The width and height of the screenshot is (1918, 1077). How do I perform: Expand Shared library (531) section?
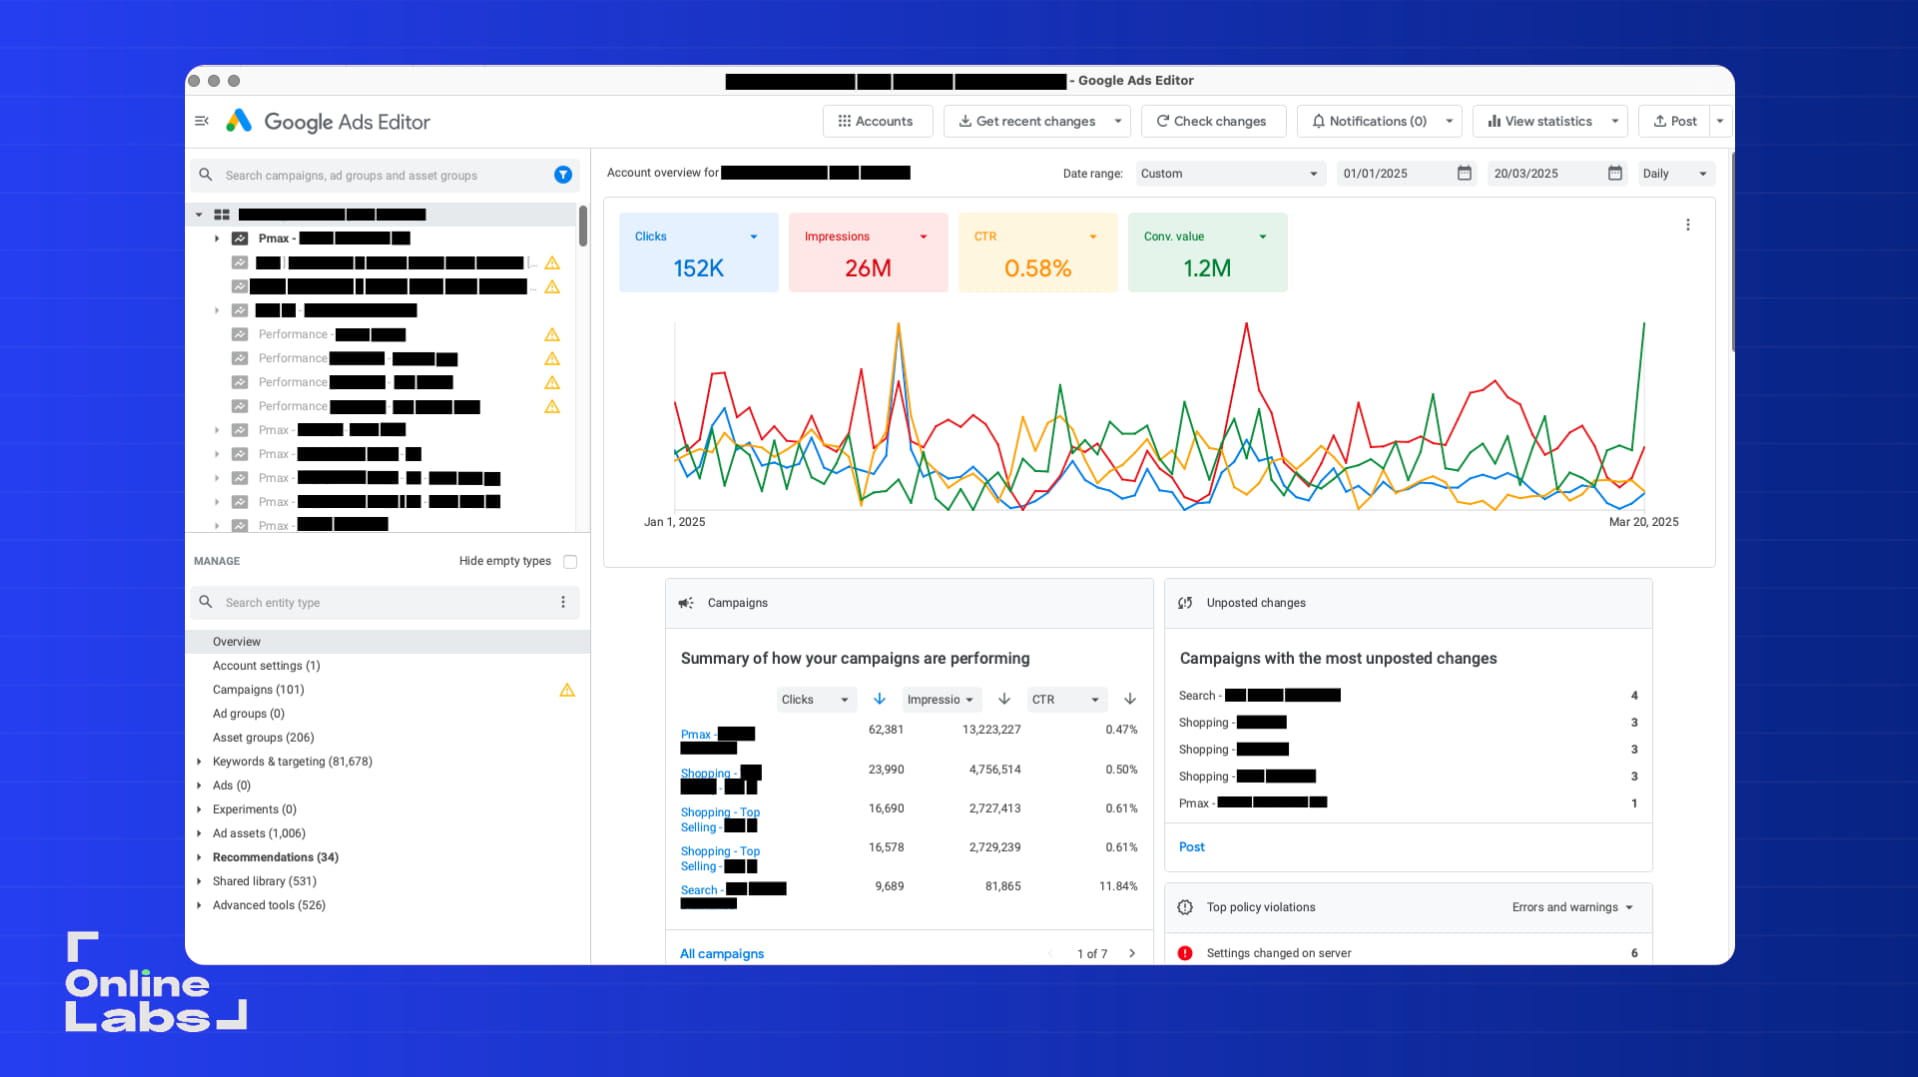click(x=199, y=881)
